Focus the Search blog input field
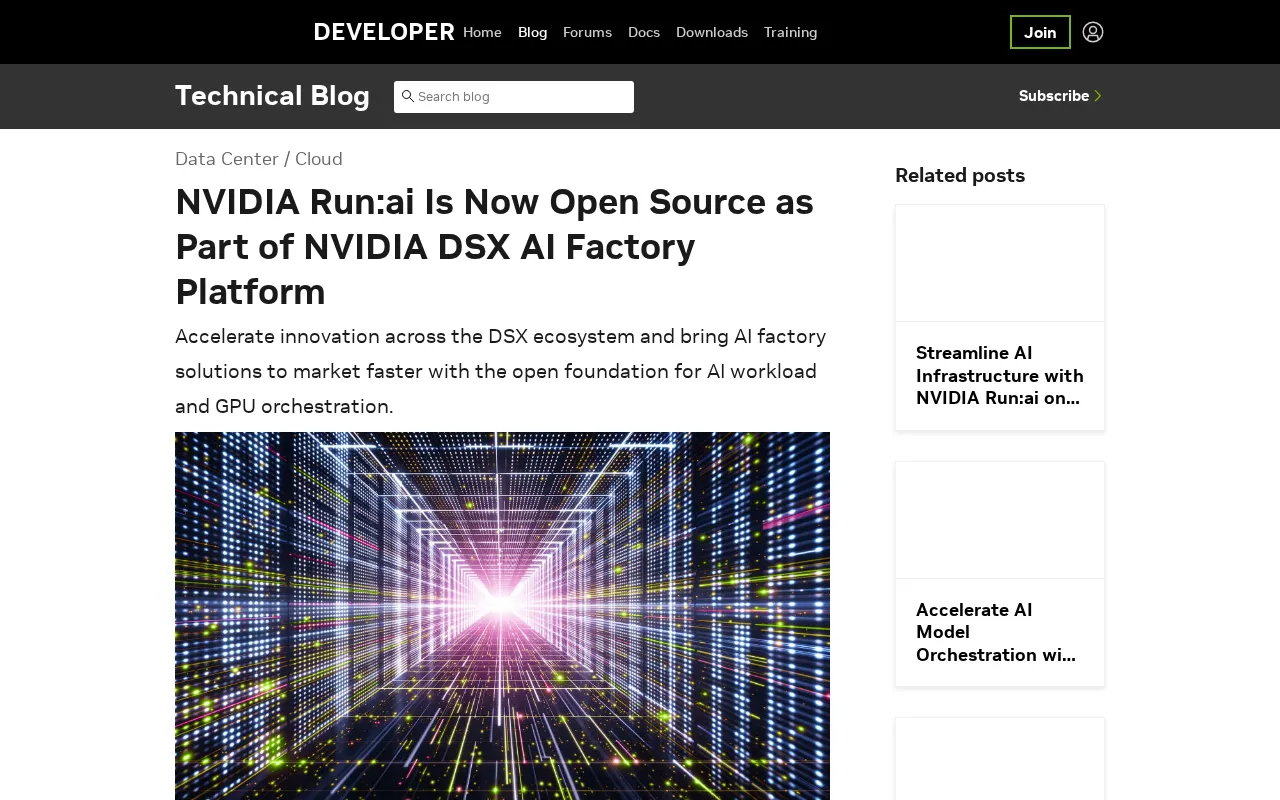This screenshot has width=1280, height=800. point(514,97)
